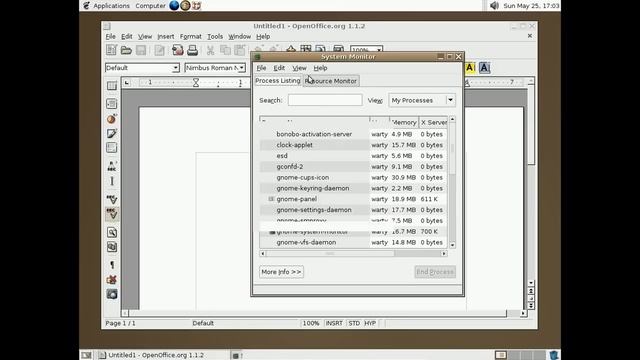
Task: Sort processes by Memory column header
Action: [404, 122]
